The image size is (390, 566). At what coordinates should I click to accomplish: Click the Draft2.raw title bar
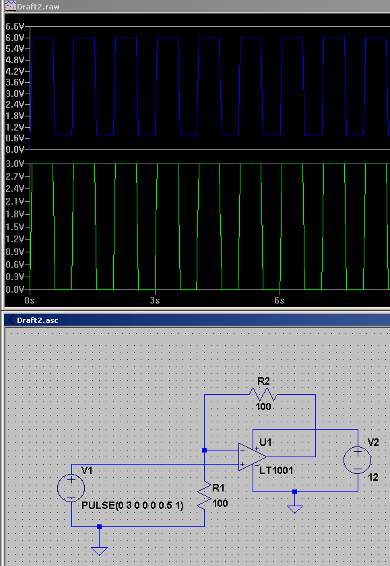click(x=197, y=6)
